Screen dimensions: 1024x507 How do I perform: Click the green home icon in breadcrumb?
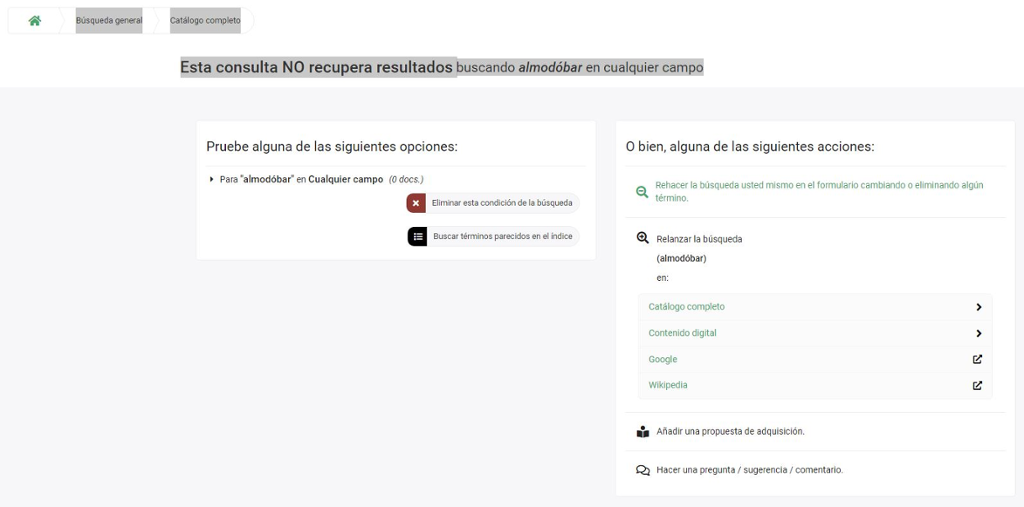pos(35,21)
